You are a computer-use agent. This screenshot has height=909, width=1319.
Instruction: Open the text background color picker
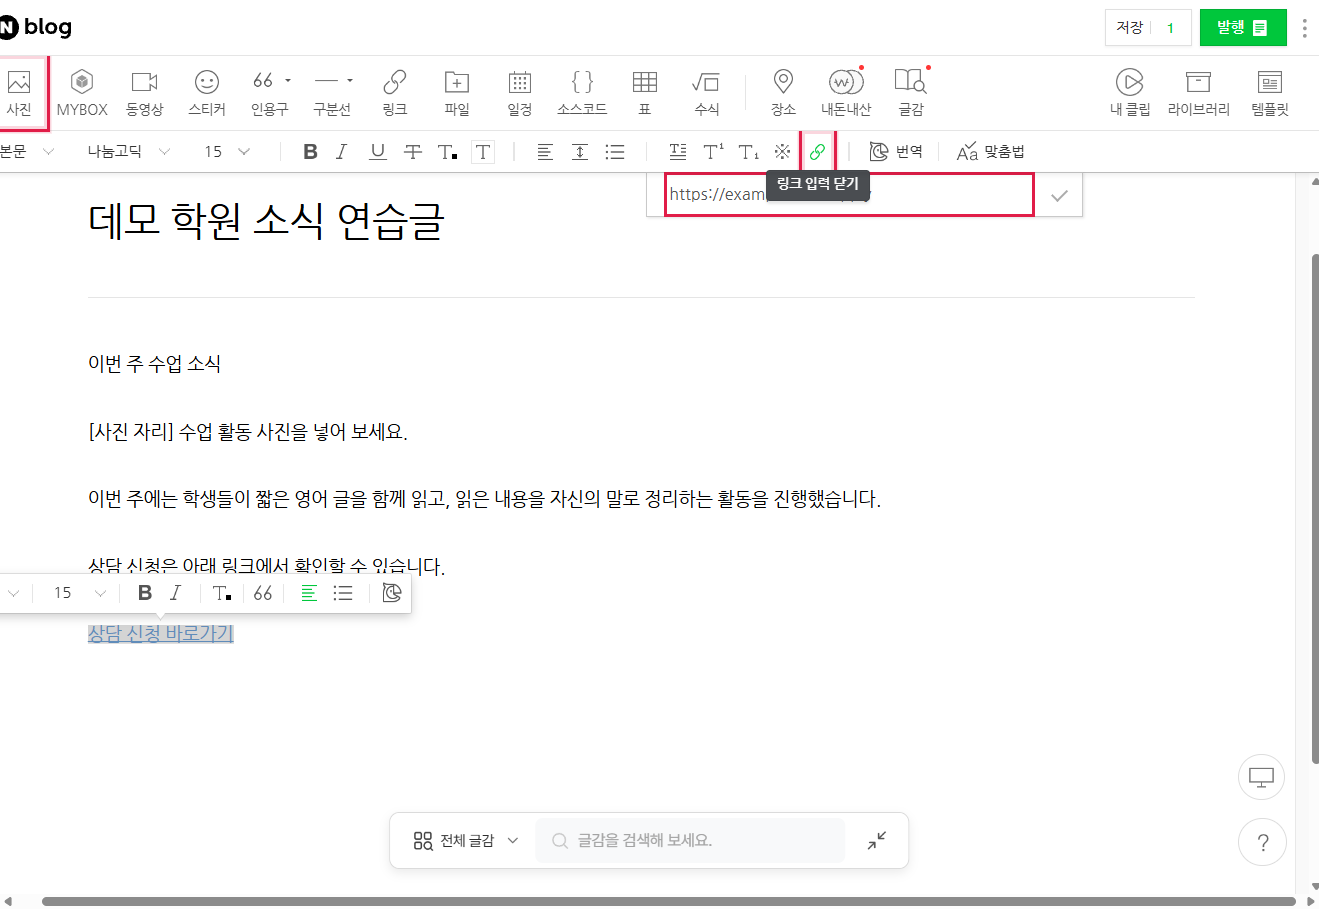[x=483, y=151]
